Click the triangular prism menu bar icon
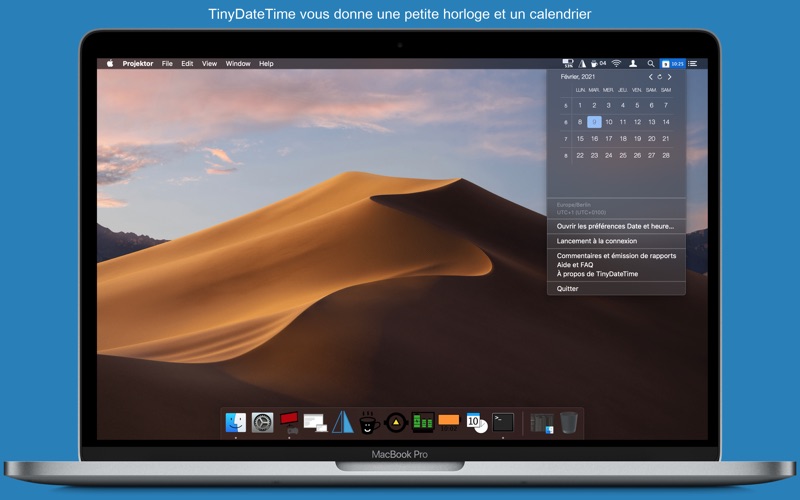The height and width of the screenshot is (500, 800). click(x=582, y=63)
